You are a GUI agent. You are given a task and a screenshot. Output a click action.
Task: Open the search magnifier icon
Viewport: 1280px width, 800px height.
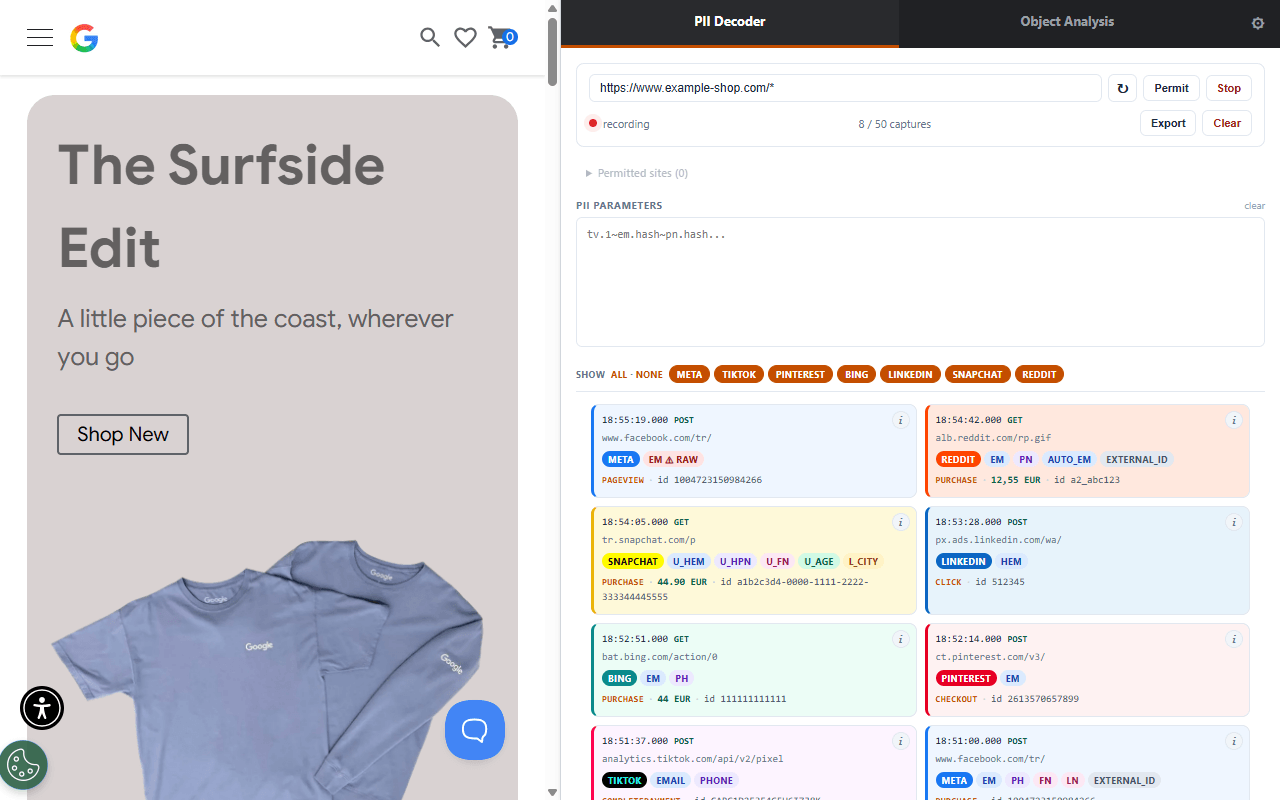pos(430,38)
